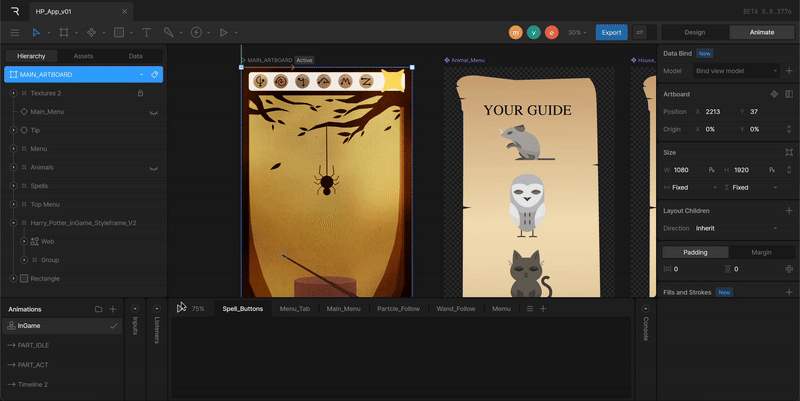This screenshot has width=800, height=401.
Task: Click the tag icon on MAIN_ARTBOARD row
Action: point(155,74)
